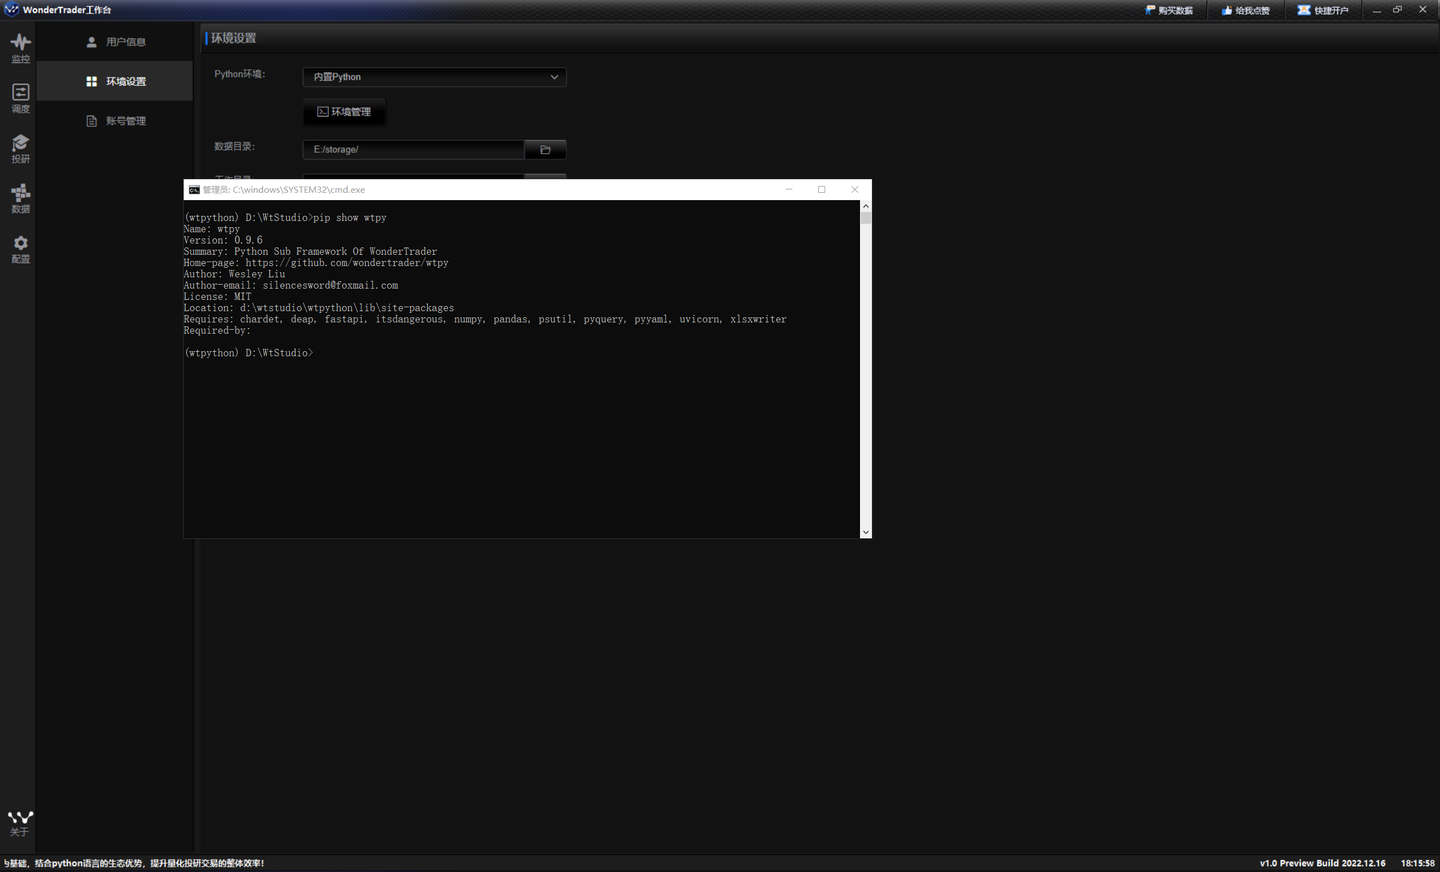Image resolution: width=1440 pixels, height=872 pixels.
Task: Select the 用户信息 menu item
Action: (x=115, y=42)
